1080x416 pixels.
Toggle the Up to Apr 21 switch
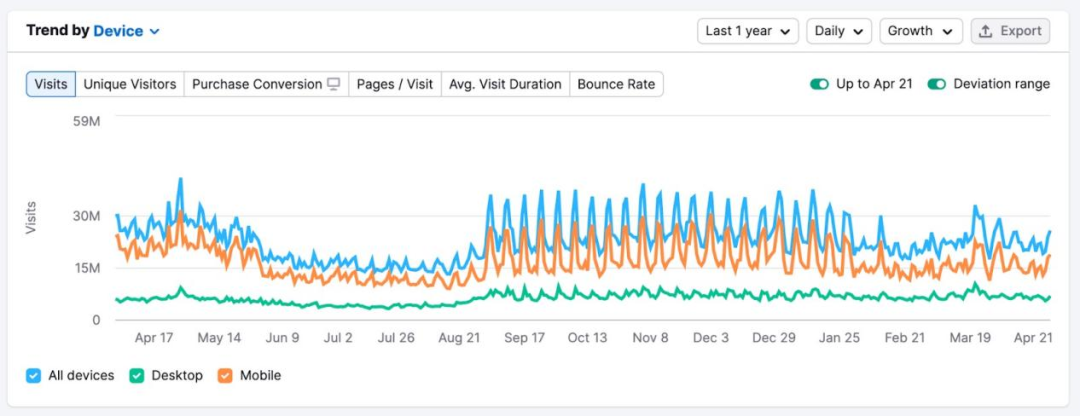point(820,84)
